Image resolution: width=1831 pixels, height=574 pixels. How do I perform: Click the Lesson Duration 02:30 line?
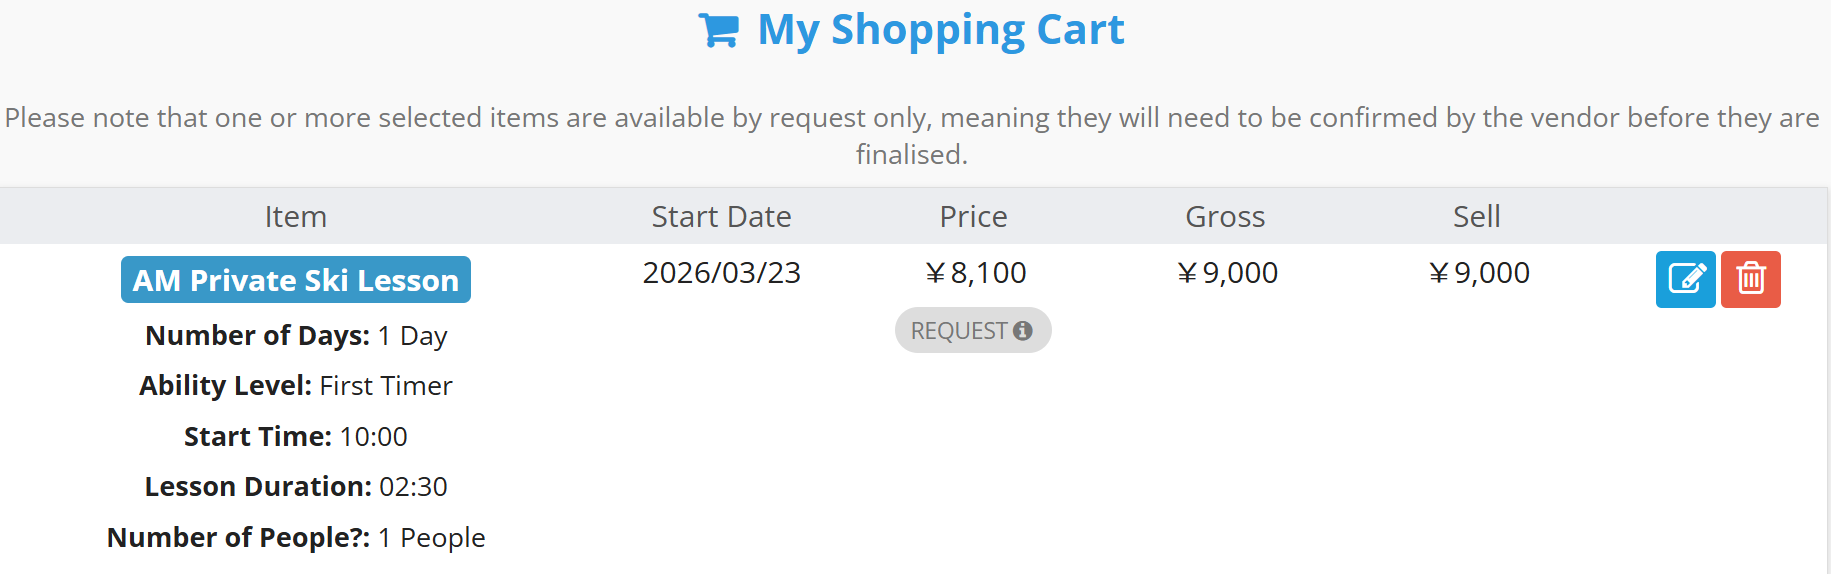(x=296, y=487)
